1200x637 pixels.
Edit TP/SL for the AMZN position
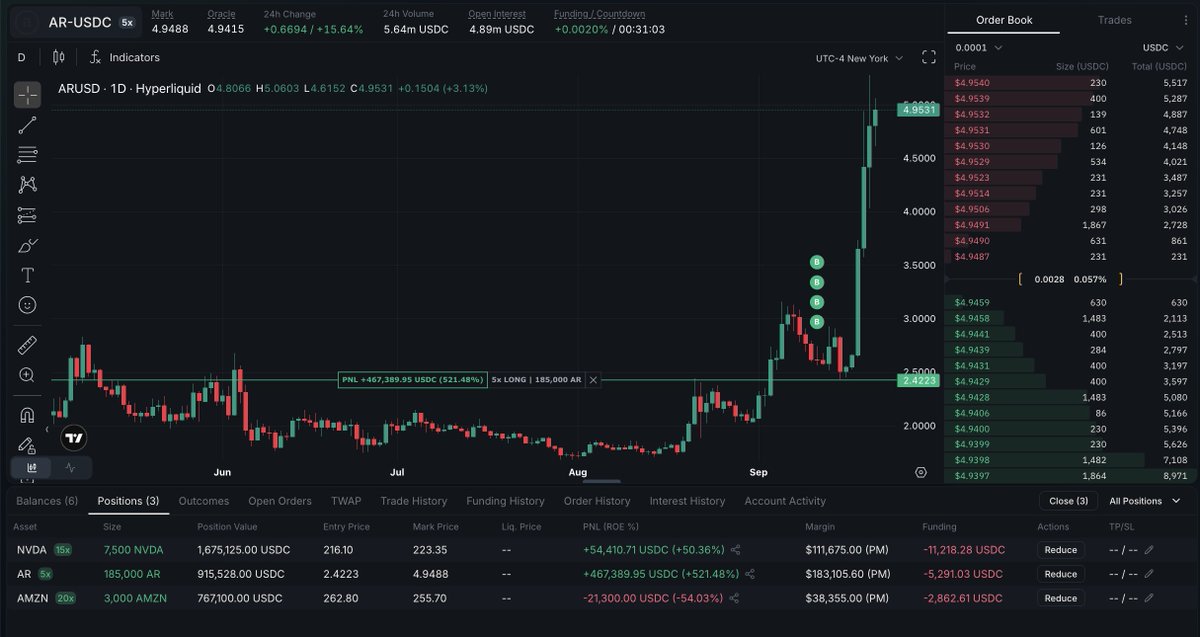coord(1149,598)
